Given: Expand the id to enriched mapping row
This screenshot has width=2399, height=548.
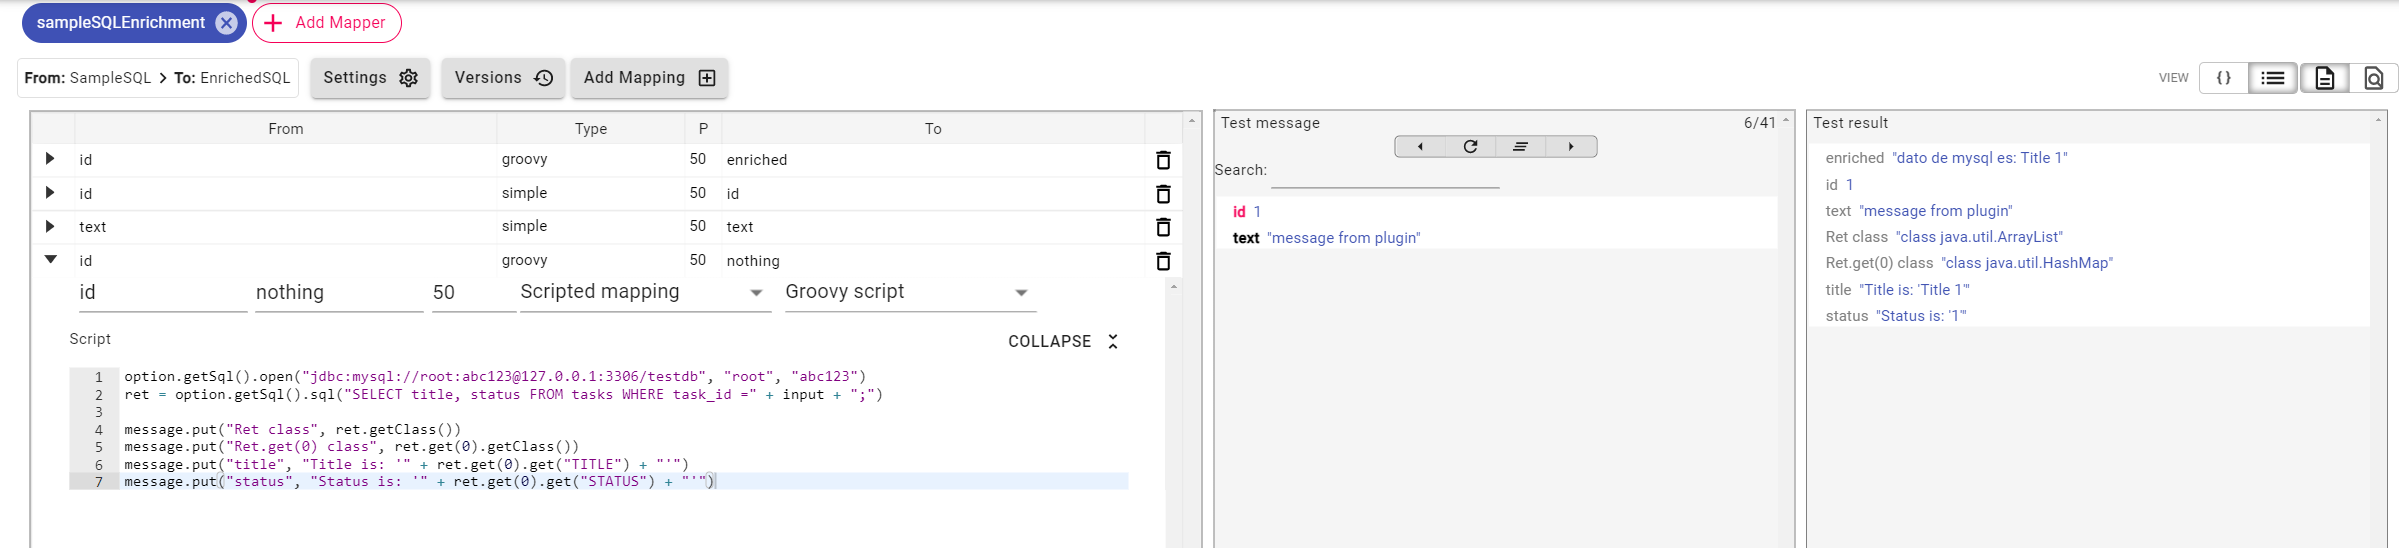Looking at the screenshot, I should [50, 159].
